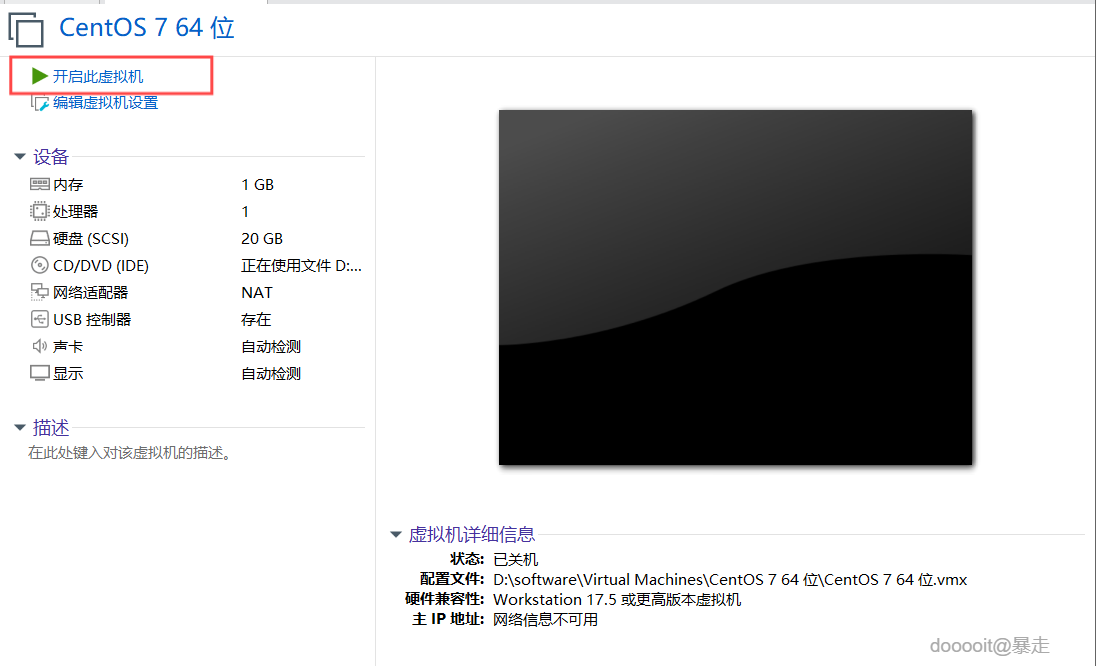Select 硬盘 (SCSI) device label
The width and height of the screenshot is (1096, 666).
[x=91, y=238]
